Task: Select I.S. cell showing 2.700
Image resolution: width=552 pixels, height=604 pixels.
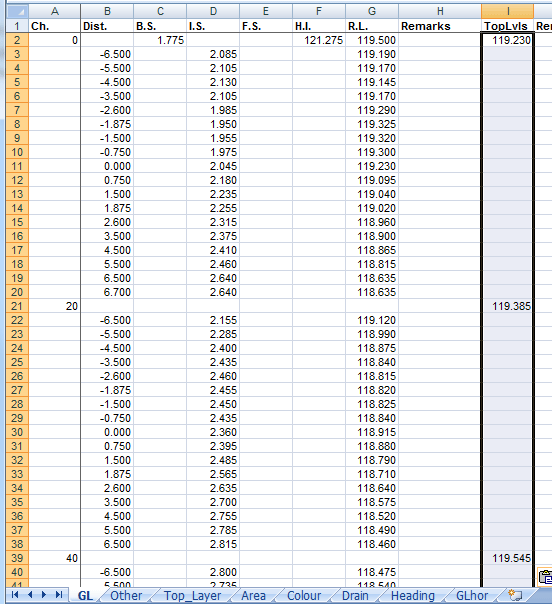Action: pyautogui.click(x=213, y=502)
